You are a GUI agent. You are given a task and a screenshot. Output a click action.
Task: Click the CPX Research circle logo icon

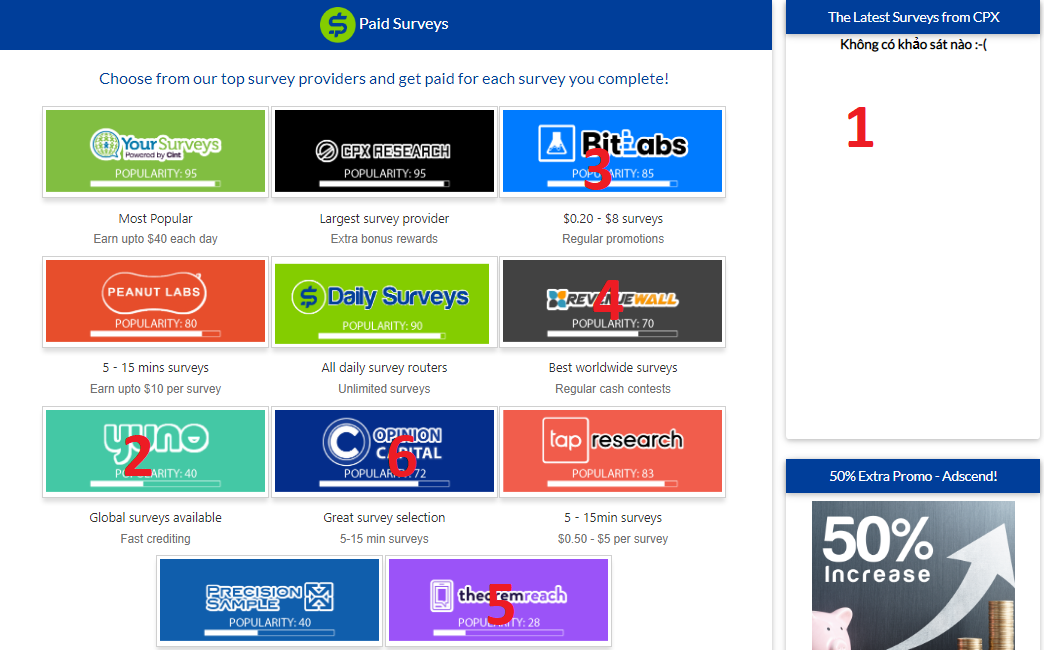[326, 151]
